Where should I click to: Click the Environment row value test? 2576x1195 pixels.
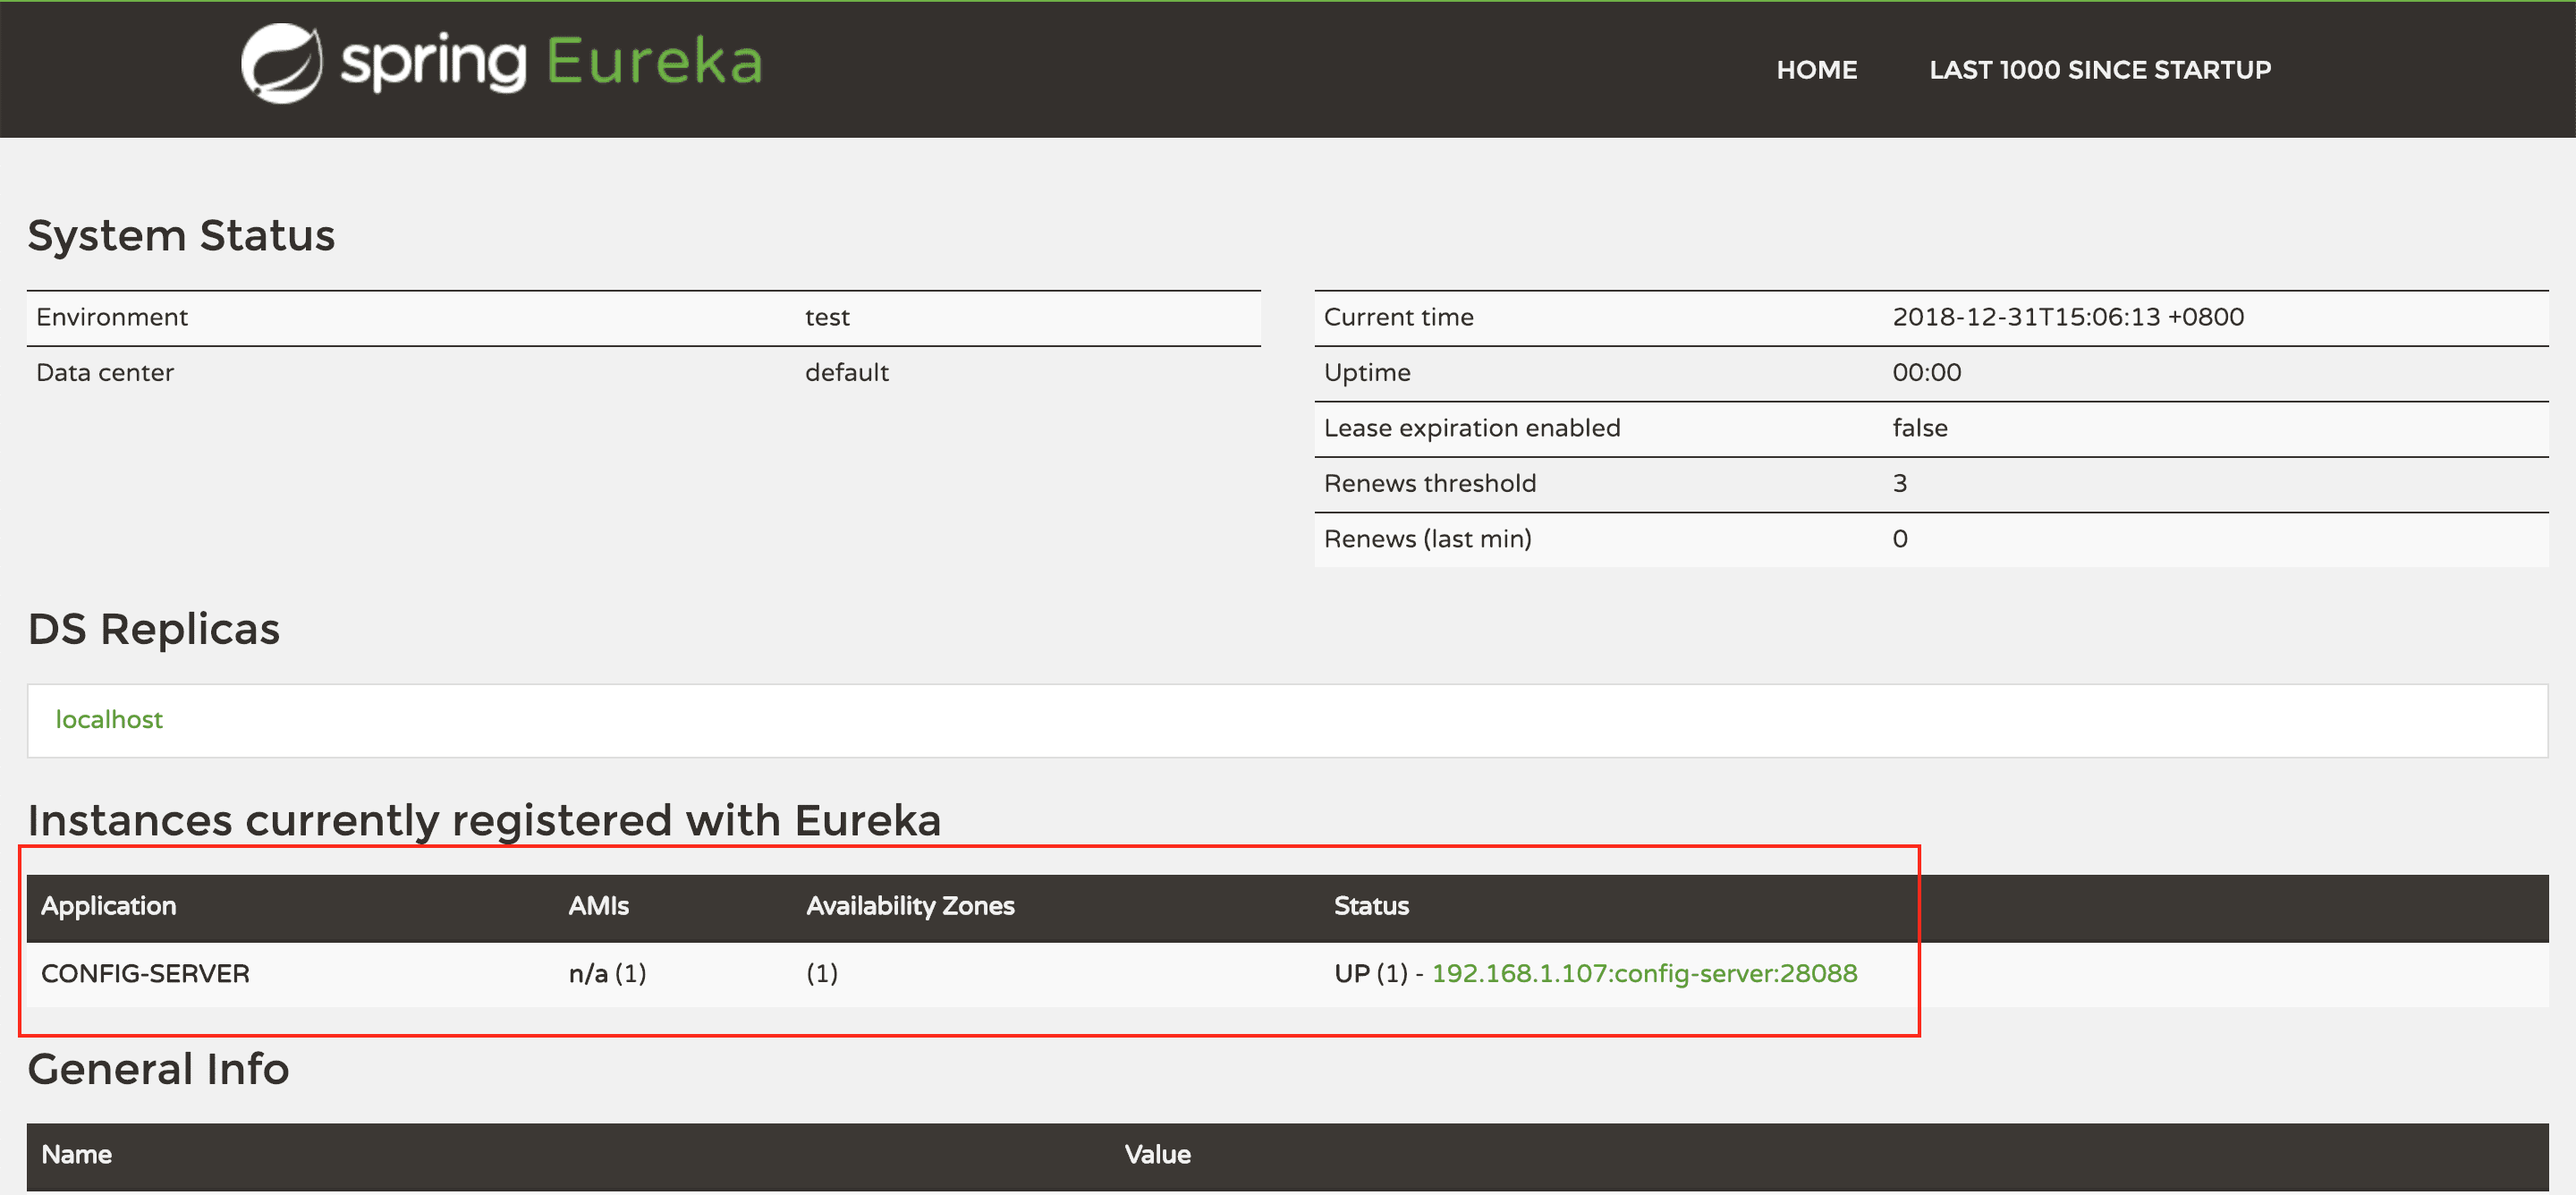tap(826, 317)
